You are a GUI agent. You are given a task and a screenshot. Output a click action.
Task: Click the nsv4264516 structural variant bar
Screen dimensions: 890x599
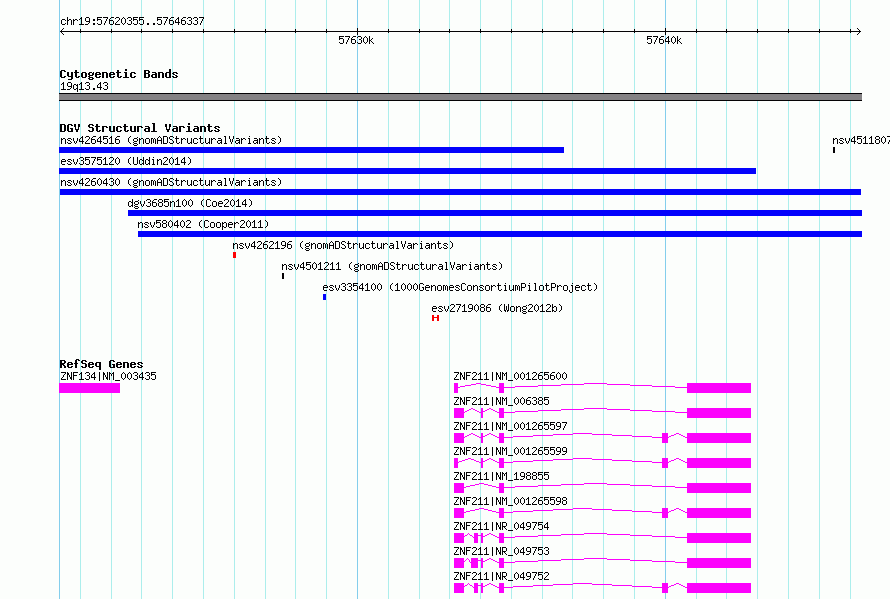[311, 150]
